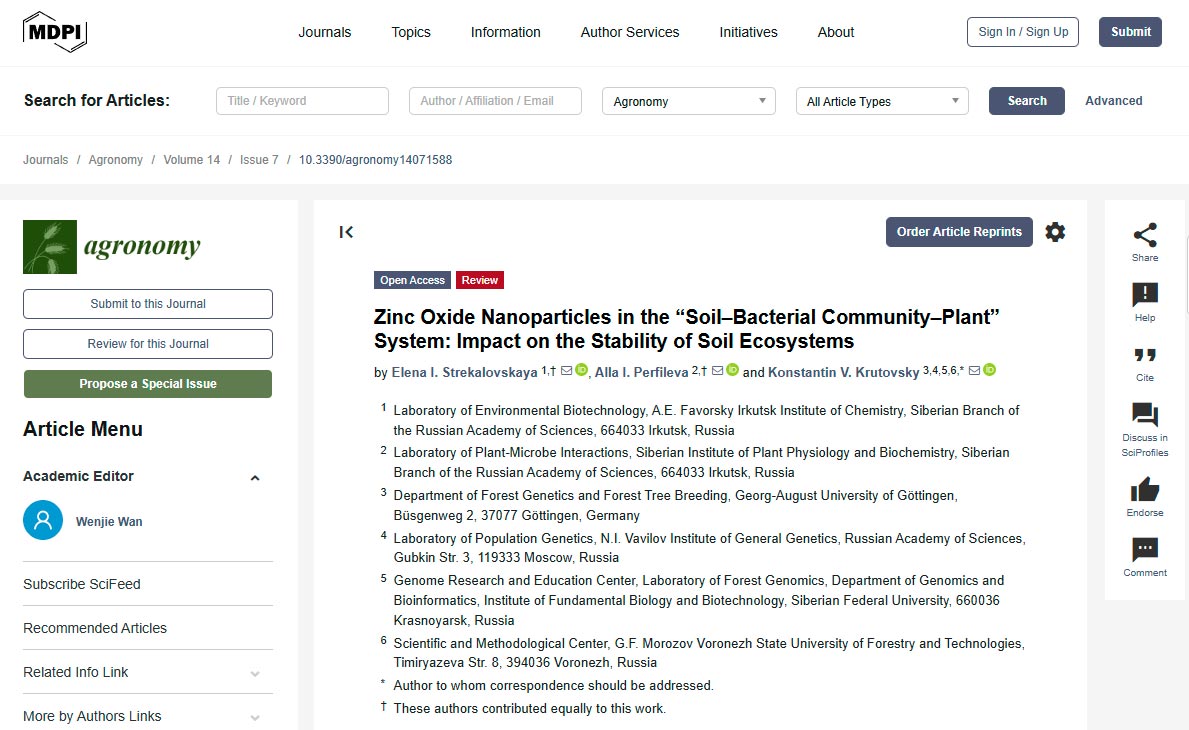Collapse the Academic Editor section
Screen dimensions: 1189x730
[255, 477]
